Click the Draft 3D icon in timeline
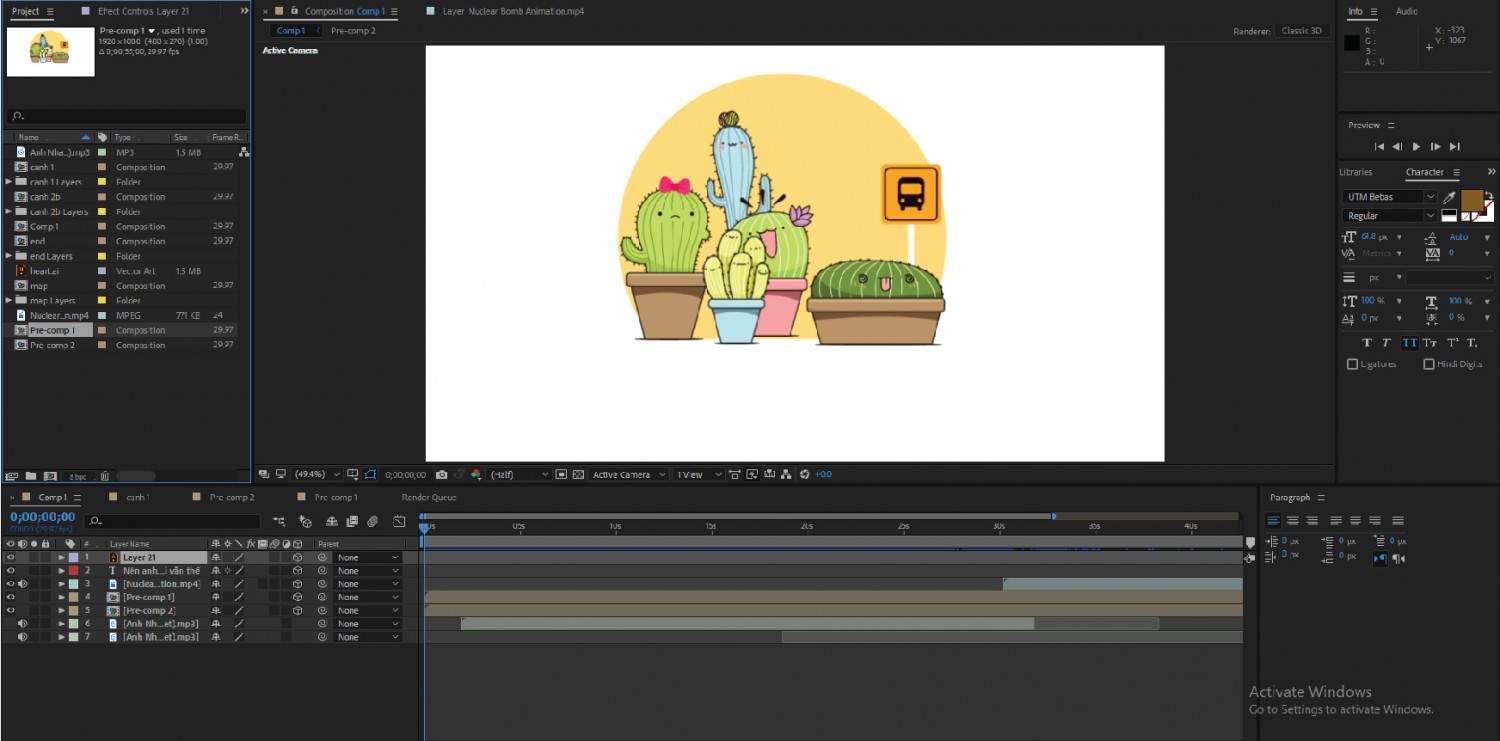The height and width of the screenshot is (741, 1500). coord(305,521)
